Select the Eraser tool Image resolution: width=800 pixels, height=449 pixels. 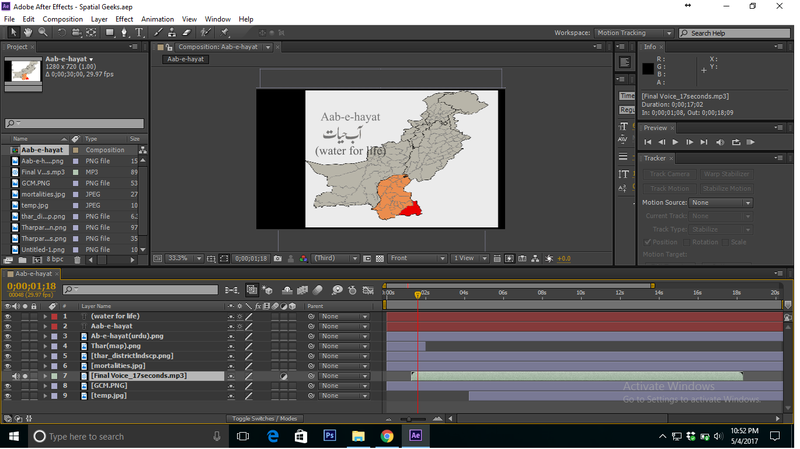(x=187, y=33)
